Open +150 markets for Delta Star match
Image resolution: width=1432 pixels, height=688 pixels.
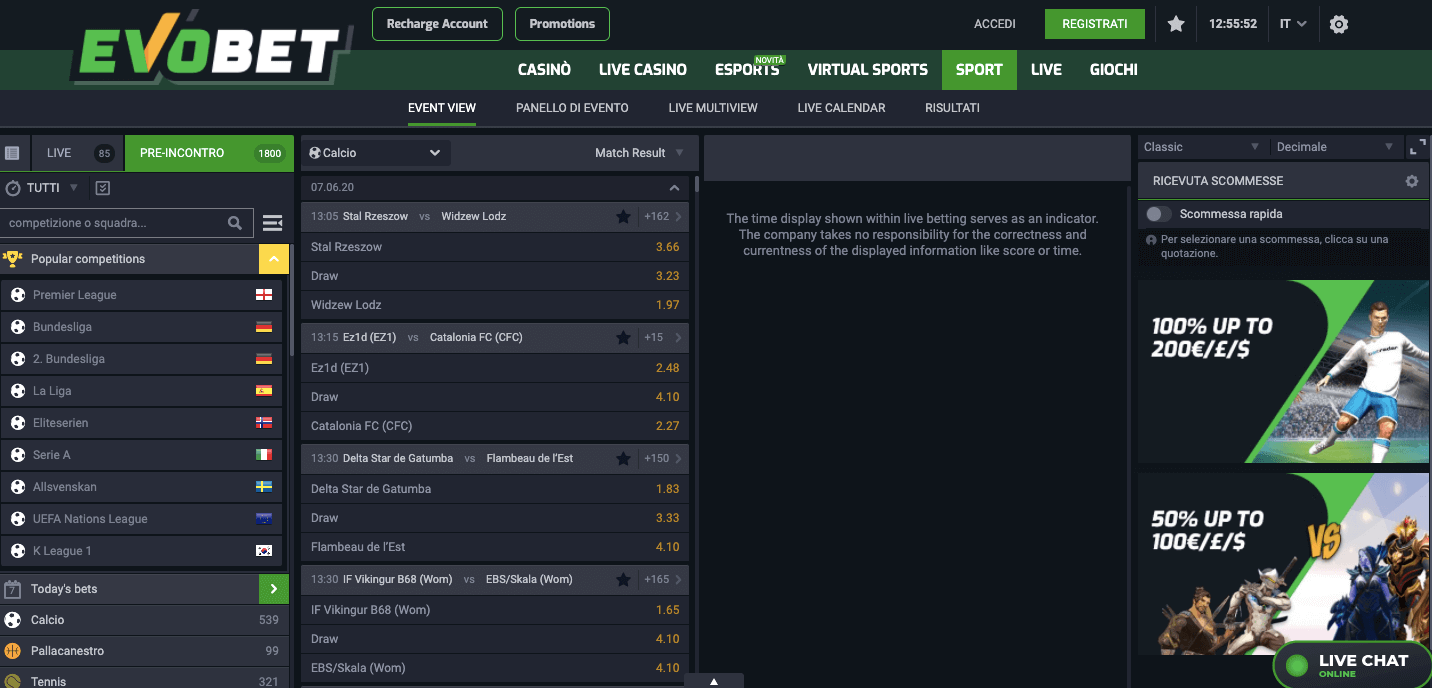pyautogui.click(x=664, y=459)
